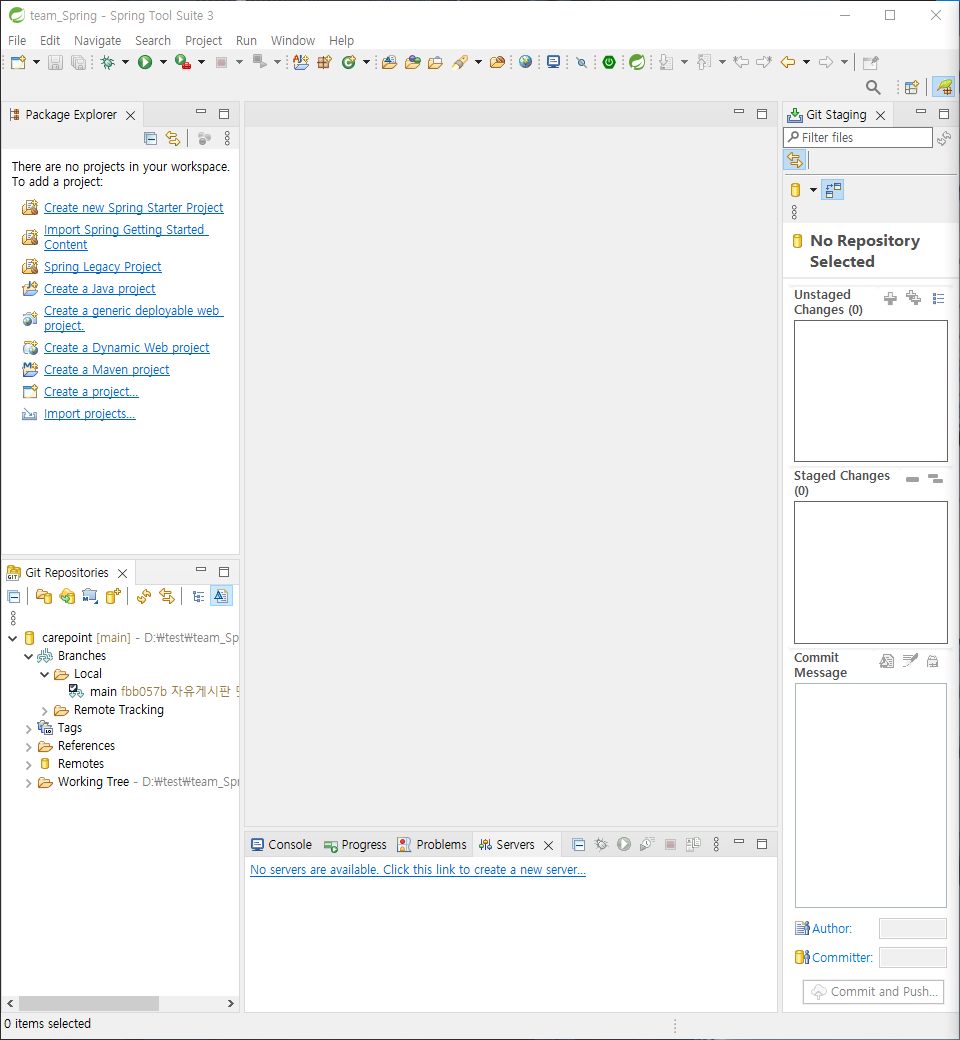Click in the Commit Message text area
The image size is (960, 1040).
click(870, 795)
